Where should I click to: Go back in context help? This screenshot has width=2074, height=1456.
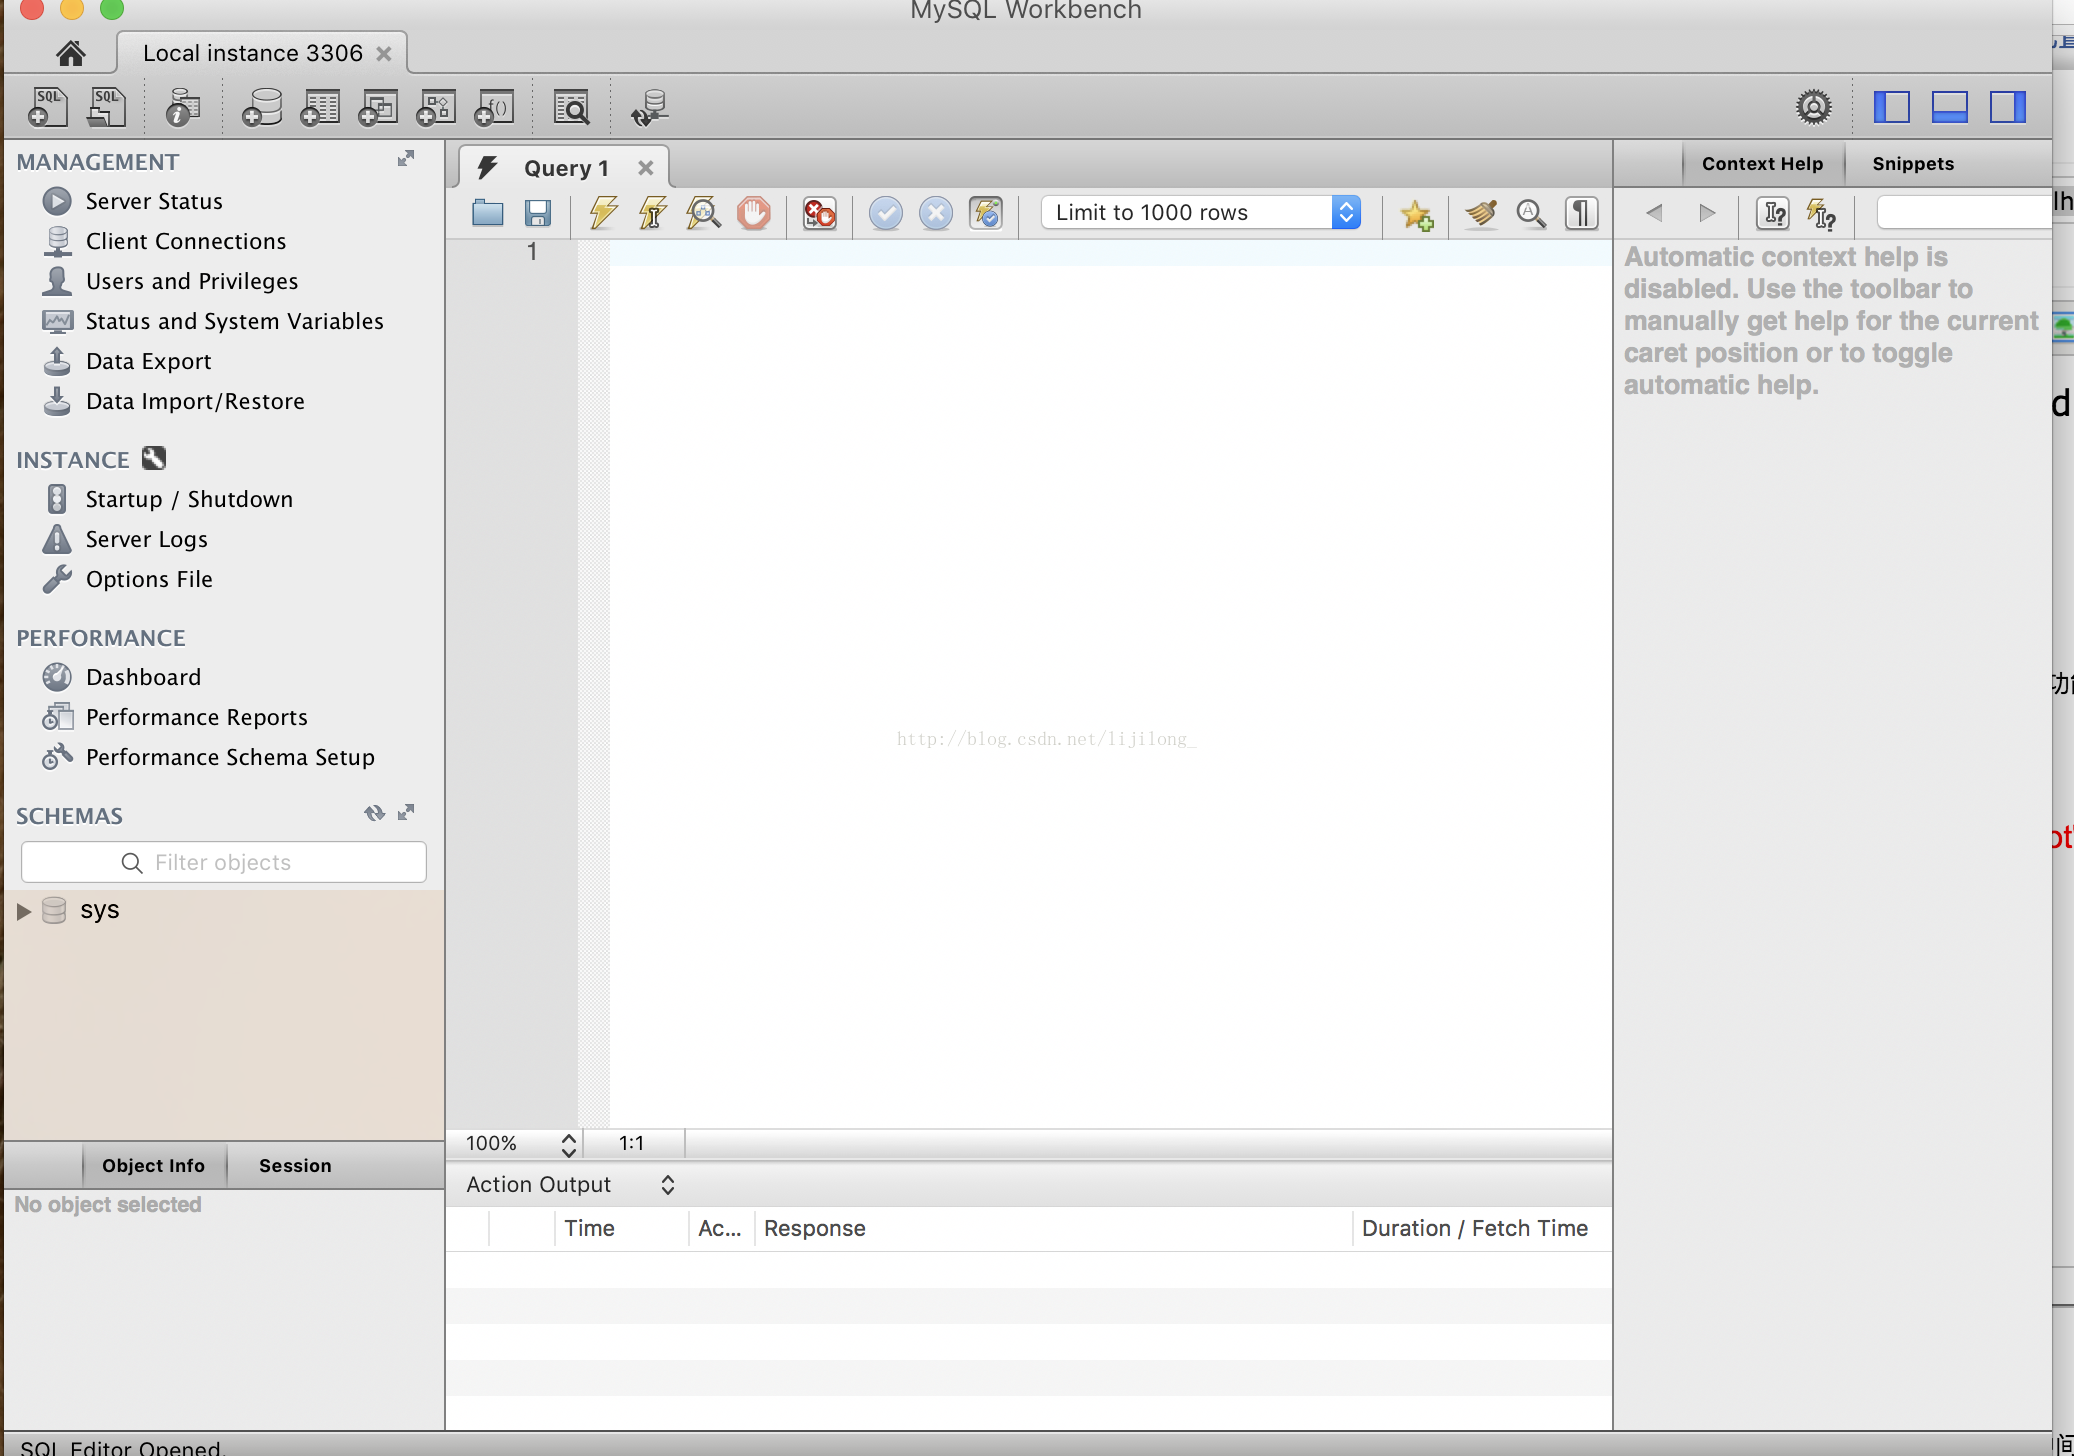[x=1654, y=212]
